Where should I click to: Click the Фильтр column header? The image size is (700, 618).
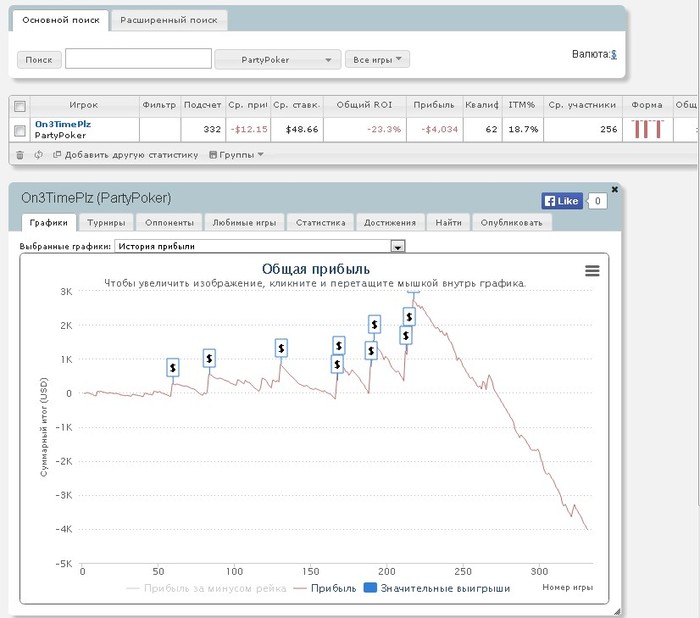tap(159, 105)
